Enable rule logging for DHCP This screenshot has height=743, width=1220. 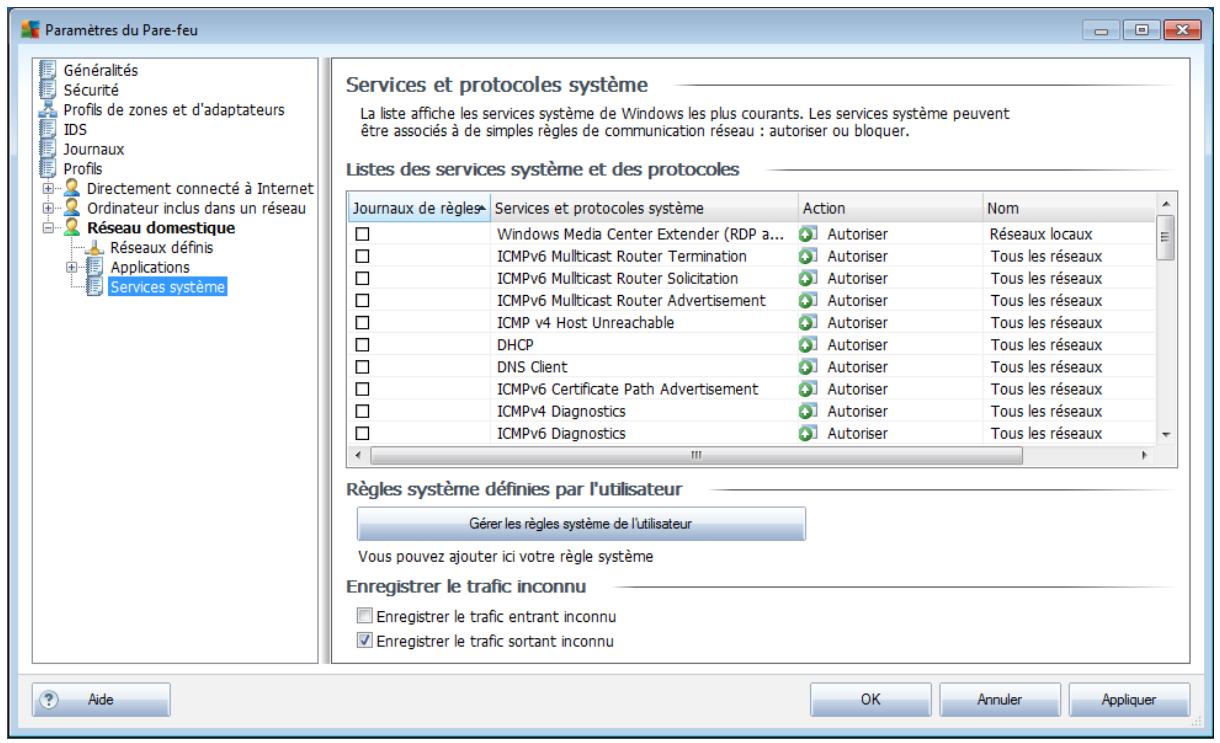pyautogui.click(x=363, y=344)
